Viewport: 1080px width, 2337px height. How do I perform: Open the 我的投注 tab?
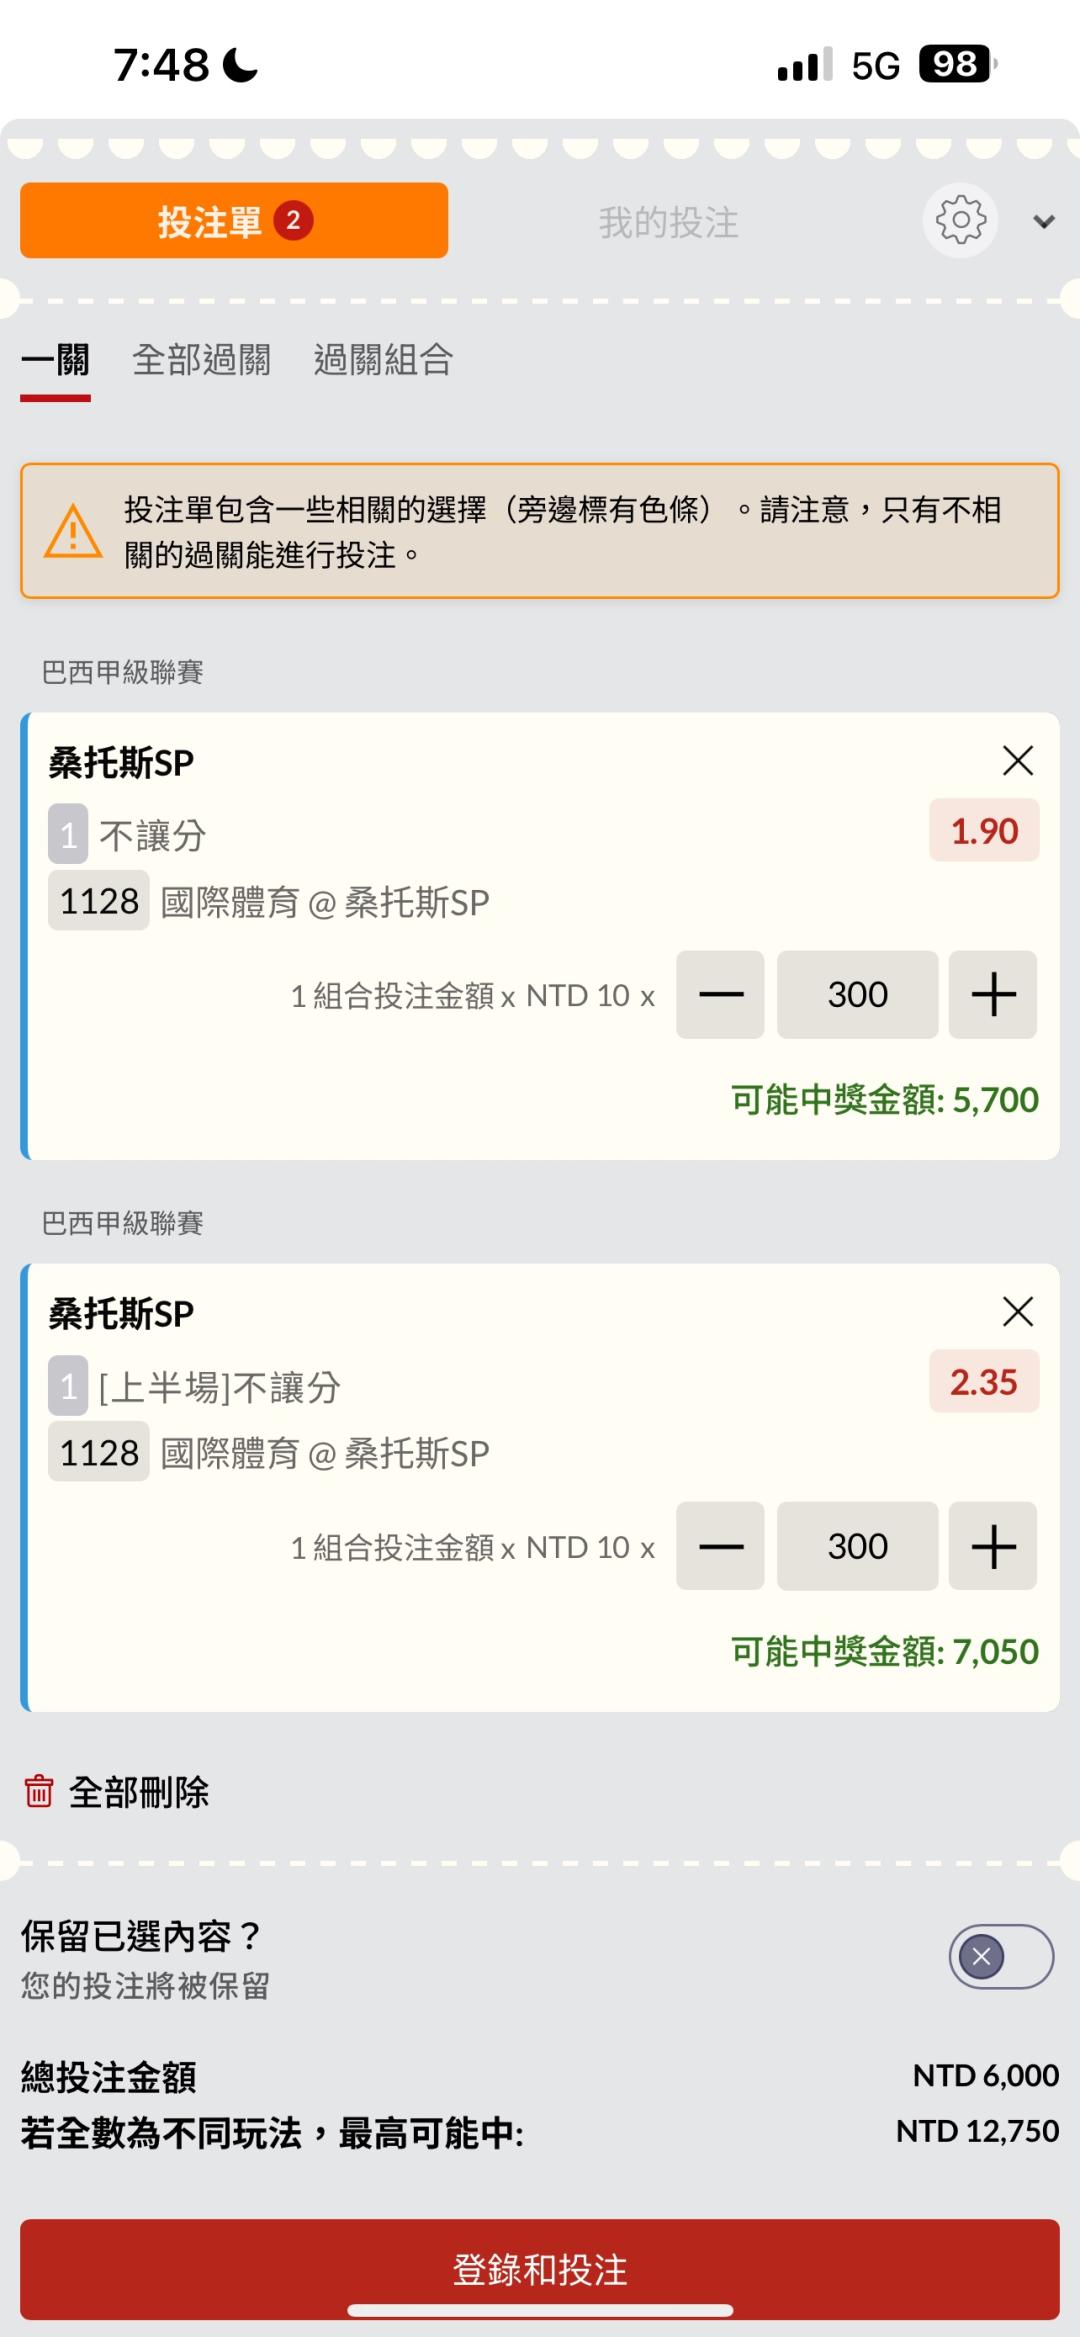click(x=668, y=222)
